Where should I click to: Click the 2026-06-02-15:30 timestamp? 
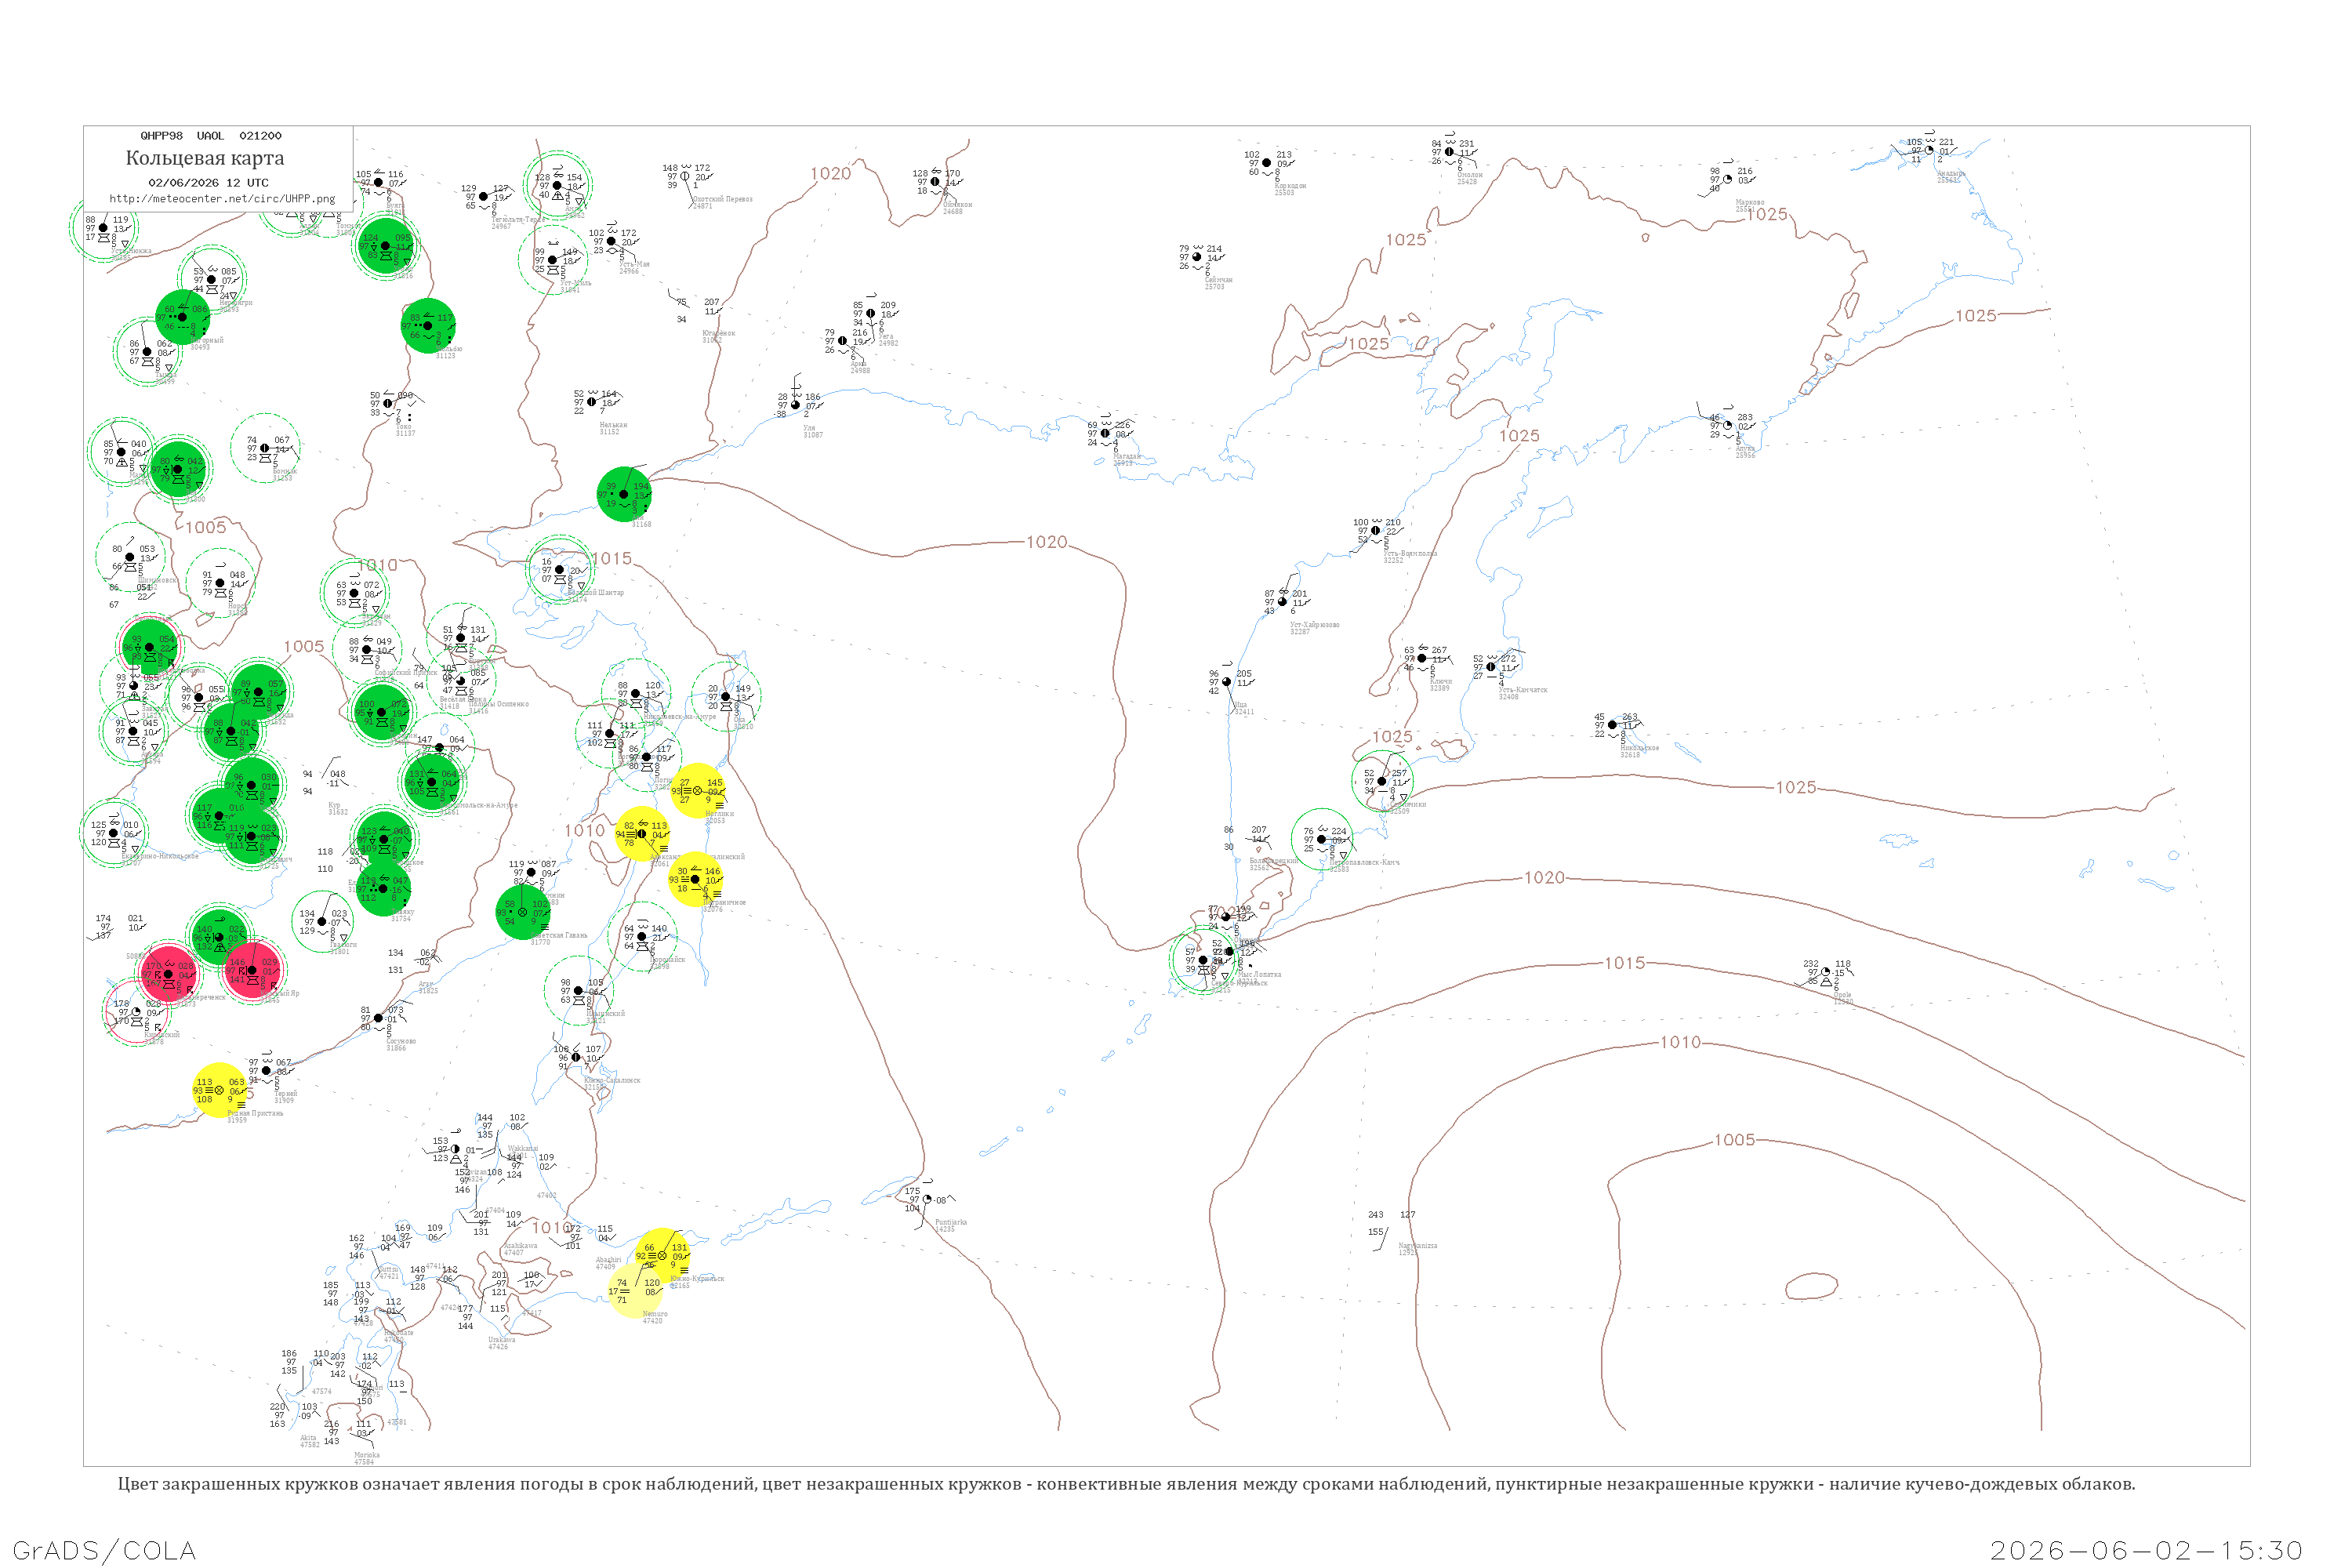tap(2146, 1550)
